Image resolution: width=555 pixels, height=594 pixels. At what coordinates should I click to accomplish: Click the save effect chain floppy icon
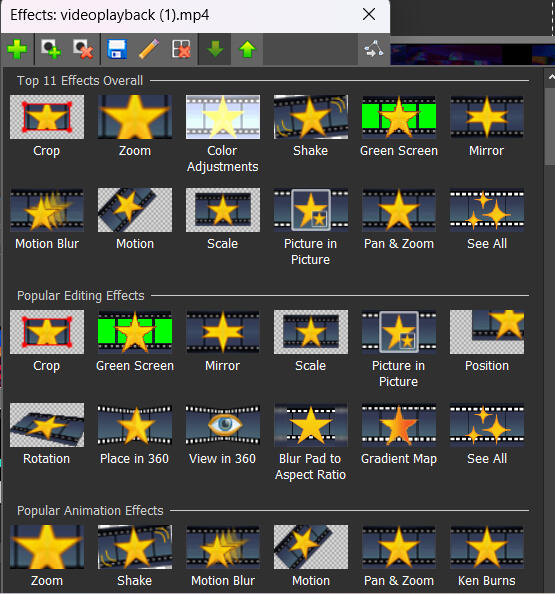(x=117, y=50)
